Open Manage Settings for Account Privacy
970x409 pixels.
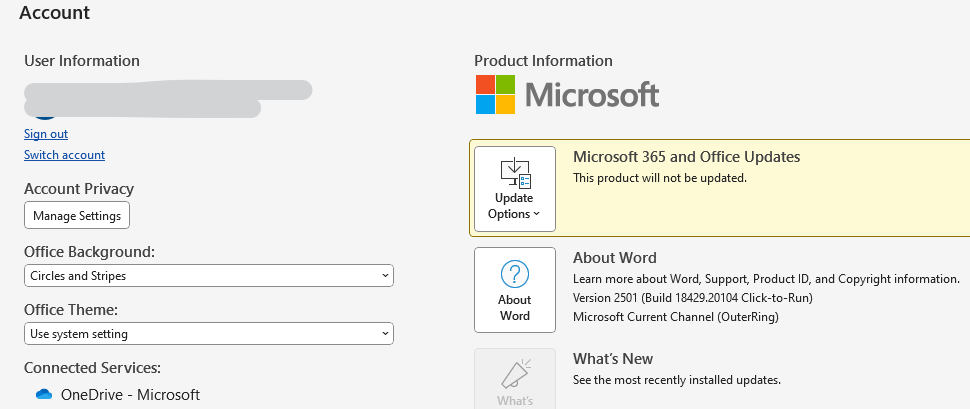pos(77,215)
